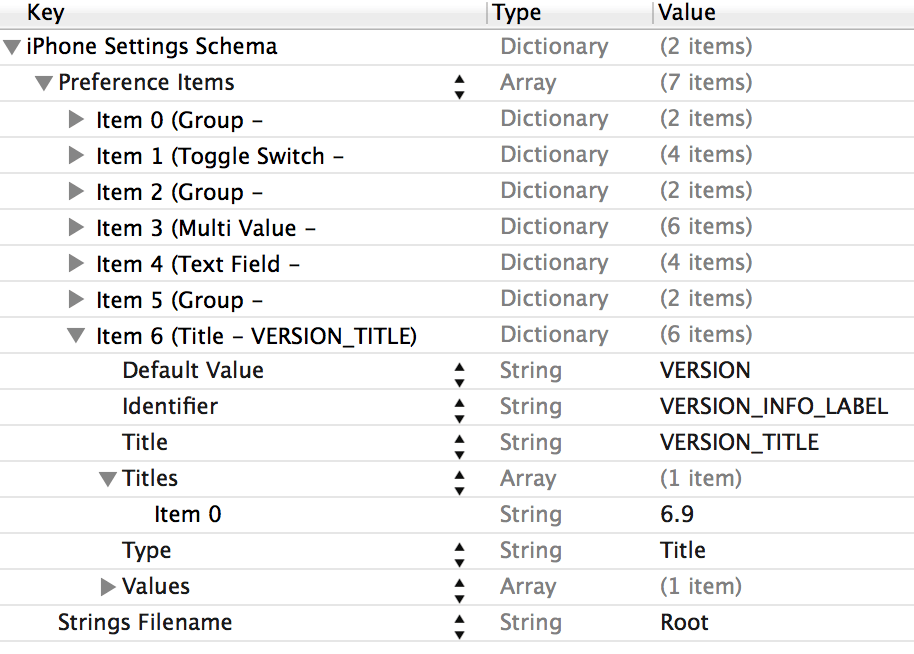Viewport: 914px width, 654px height.
Task: Open key stepper for Identifier row
Action: coord(459,410)
